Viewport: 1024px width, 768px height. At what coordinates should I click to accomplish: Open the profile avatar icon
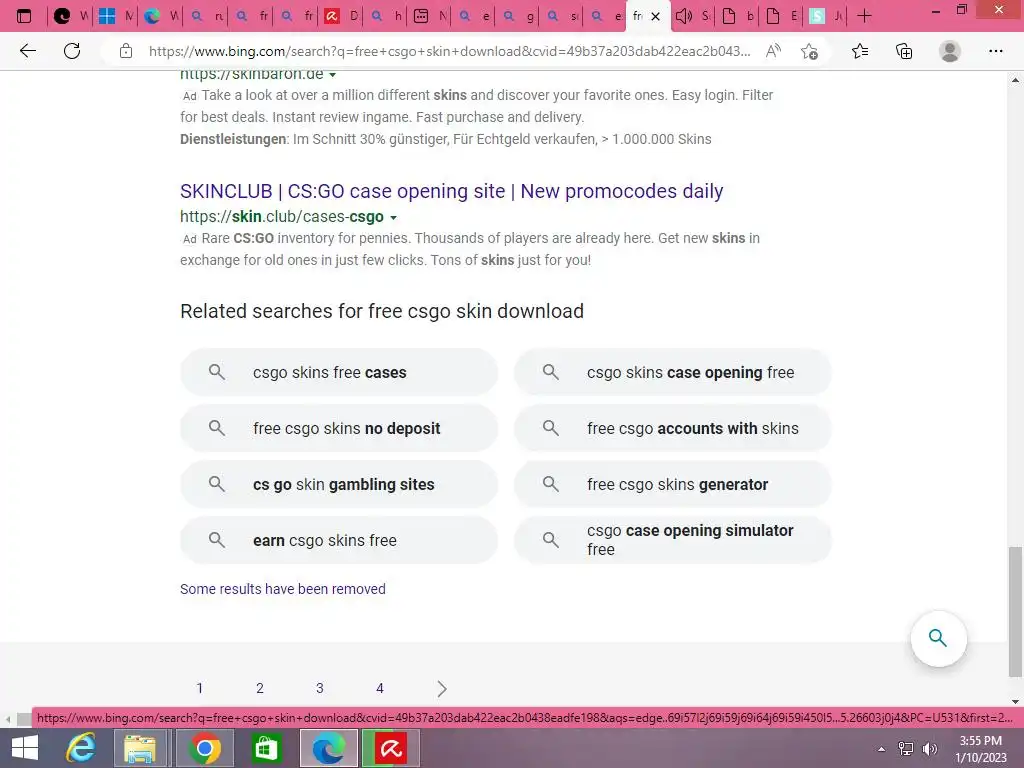950,51
